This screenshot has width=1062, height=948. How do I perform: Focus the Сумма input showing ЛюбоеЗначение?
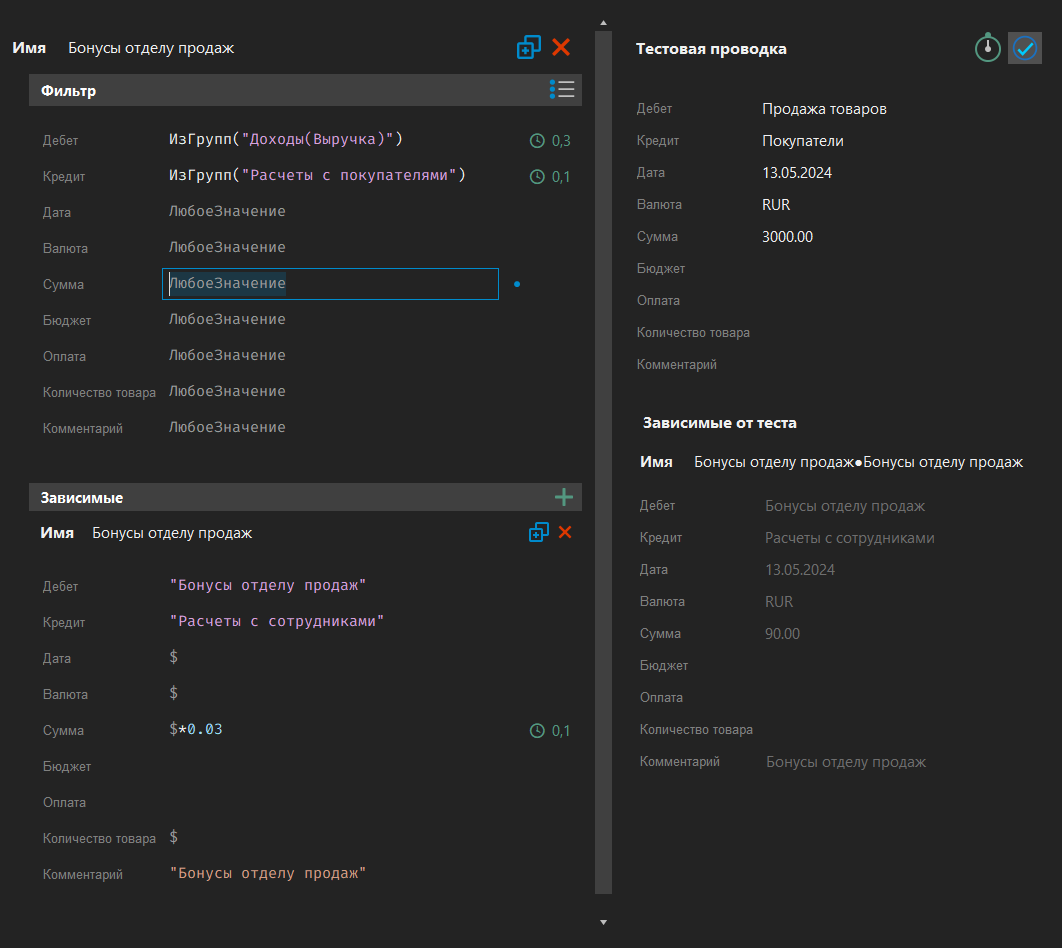pyautogui.click(x=330, y=283)
